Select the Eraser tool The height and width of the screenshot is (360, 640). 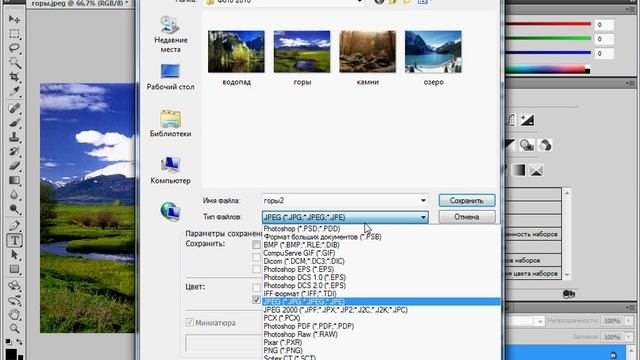[14, 166]
